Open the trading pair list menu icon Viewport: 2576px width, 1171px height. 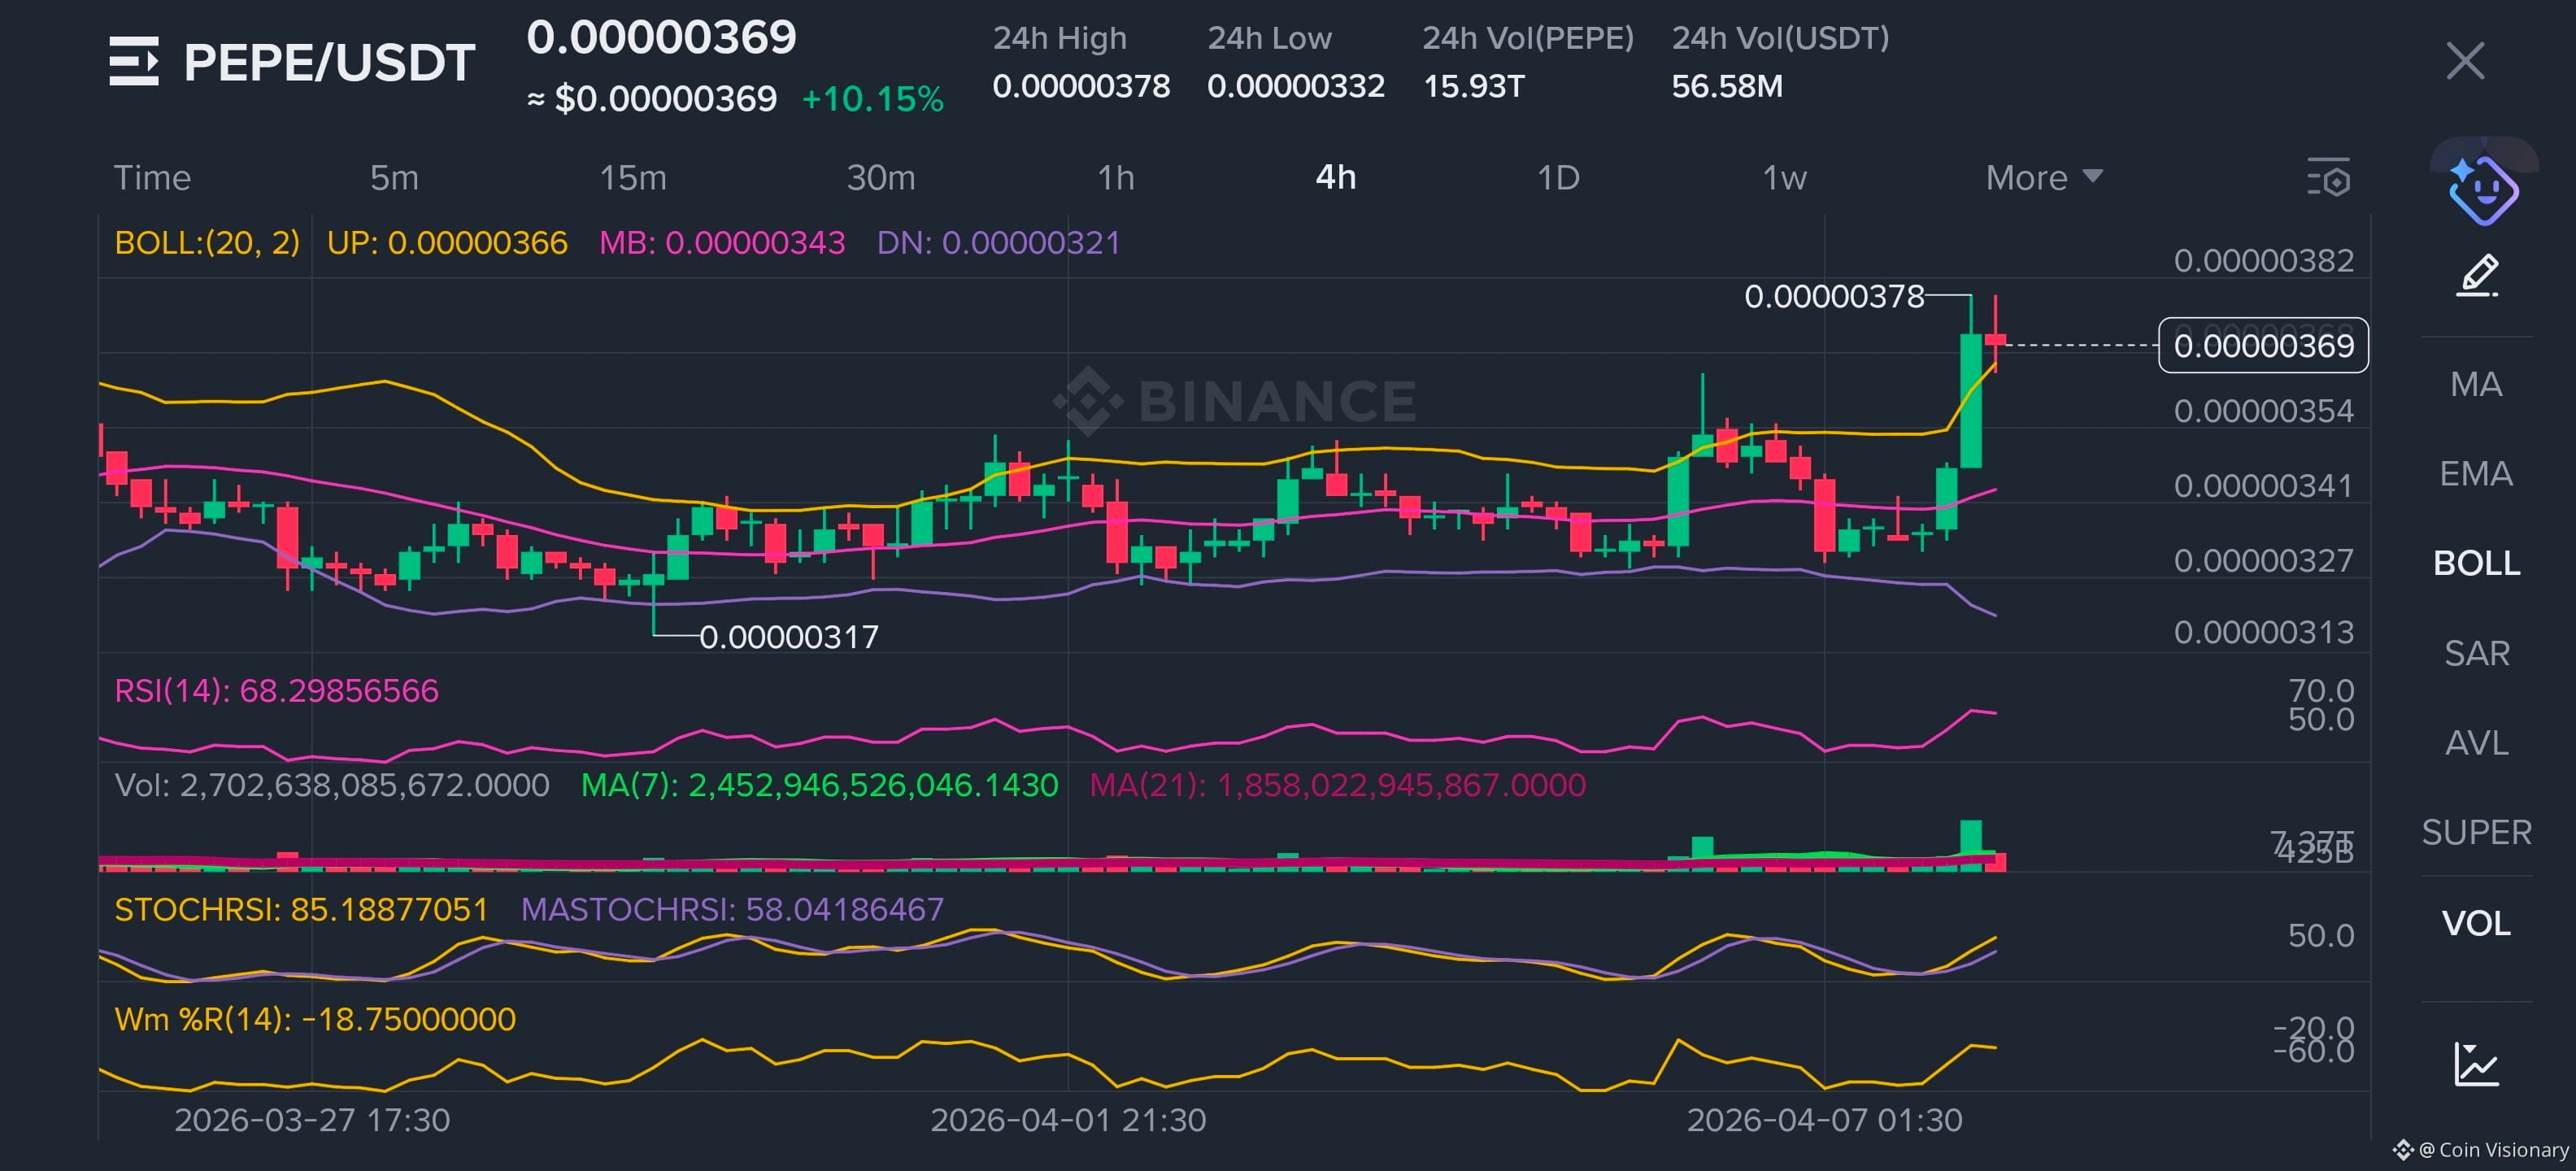pos(134,61)
